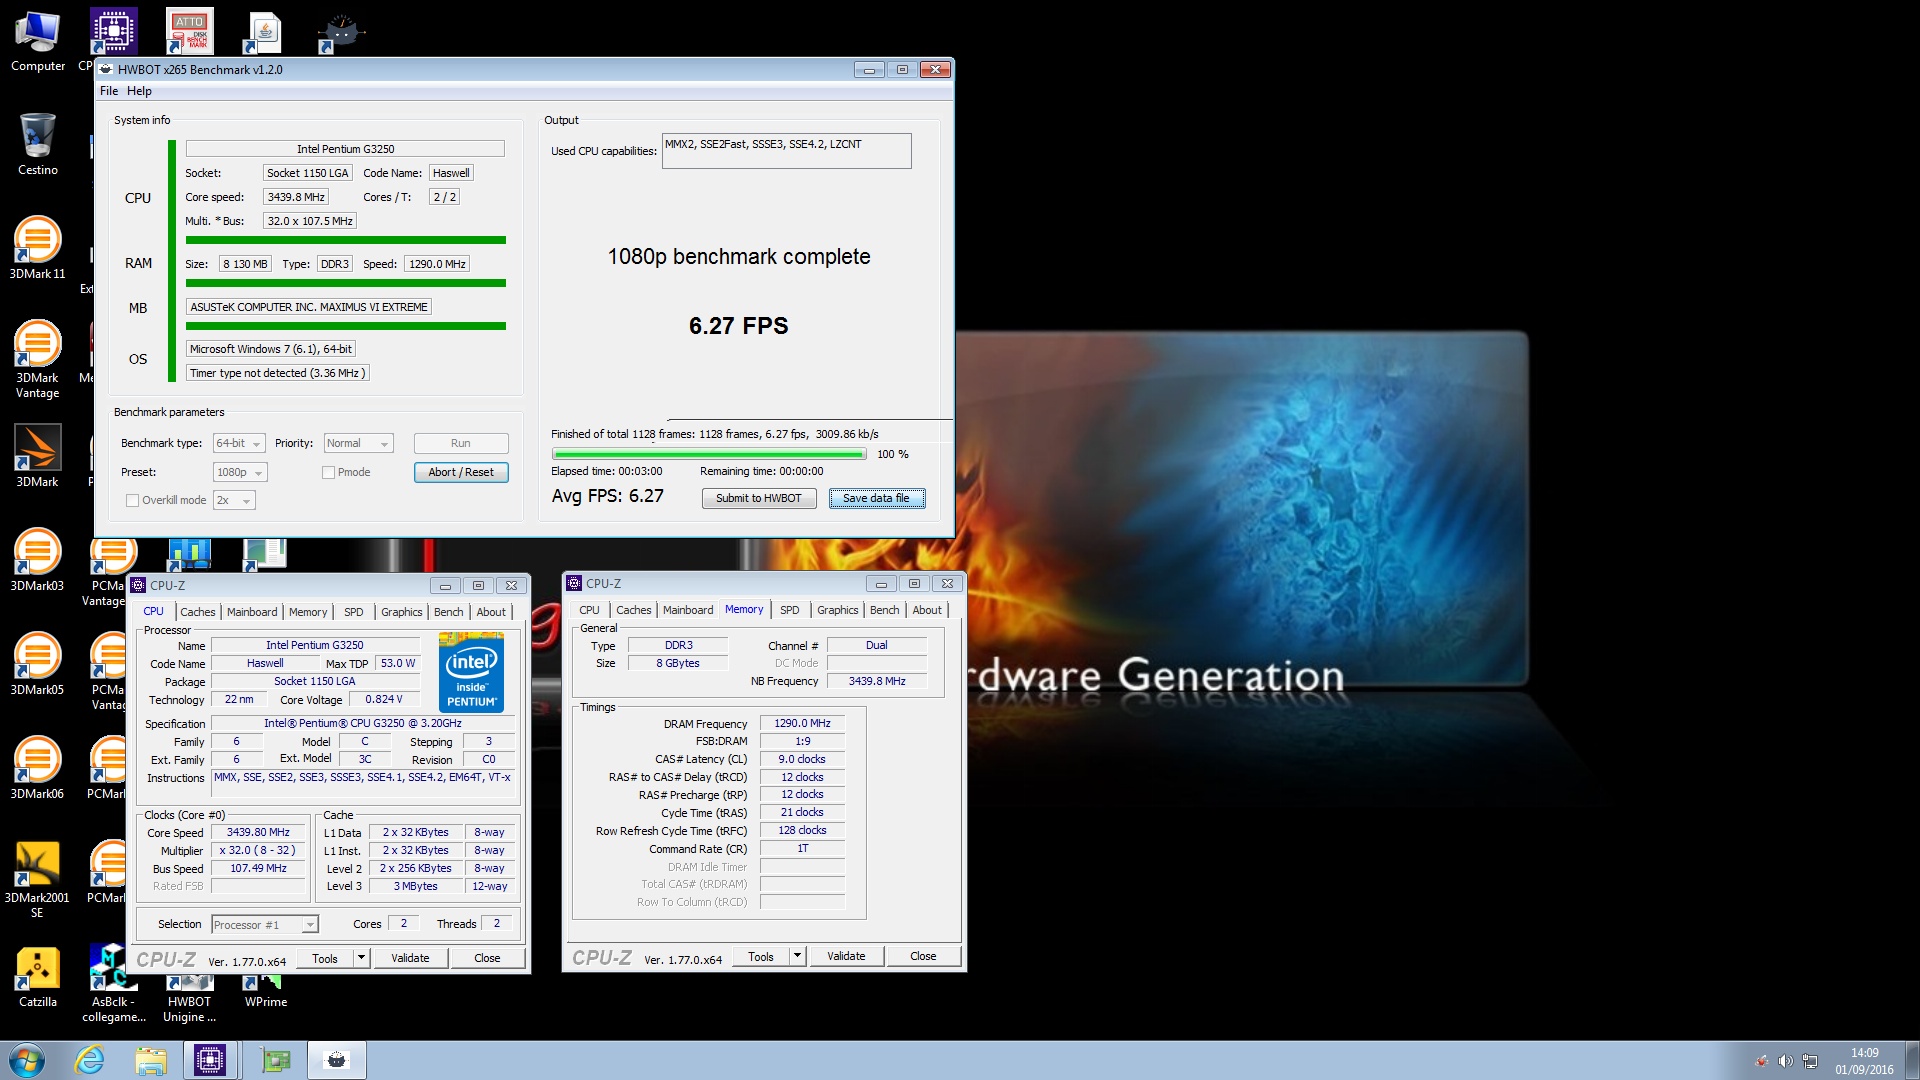Switch to CPU-Z via taskbar button
1920x1080 pixels.
210,1060
